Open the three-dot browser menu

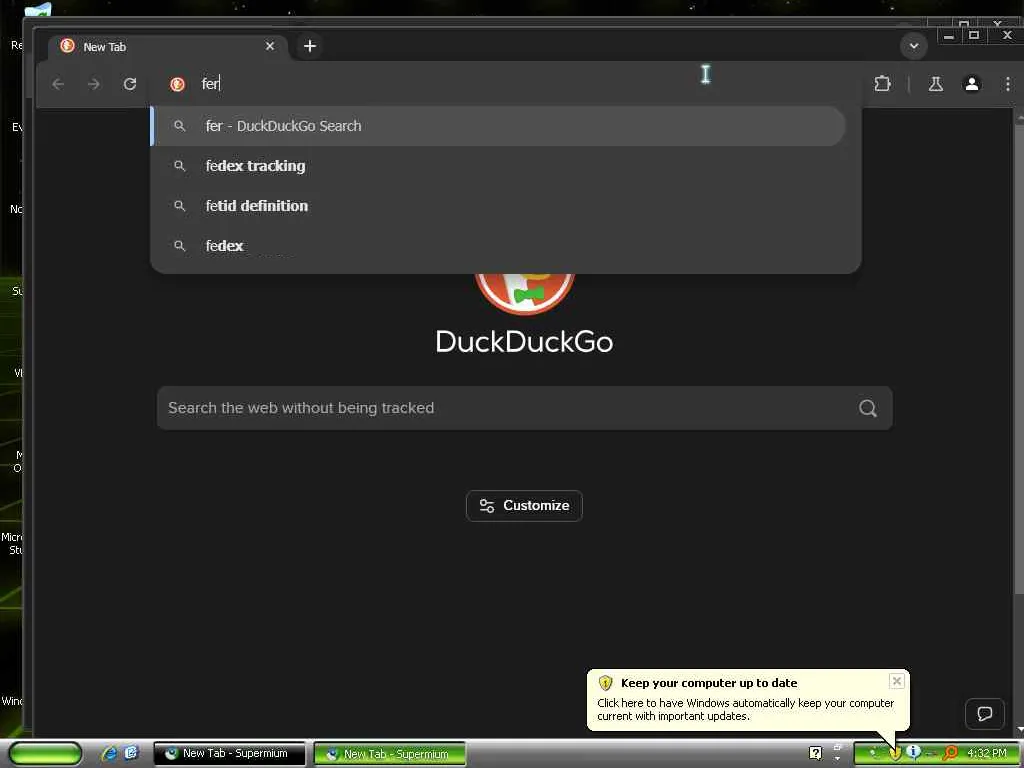point(1008,84)
